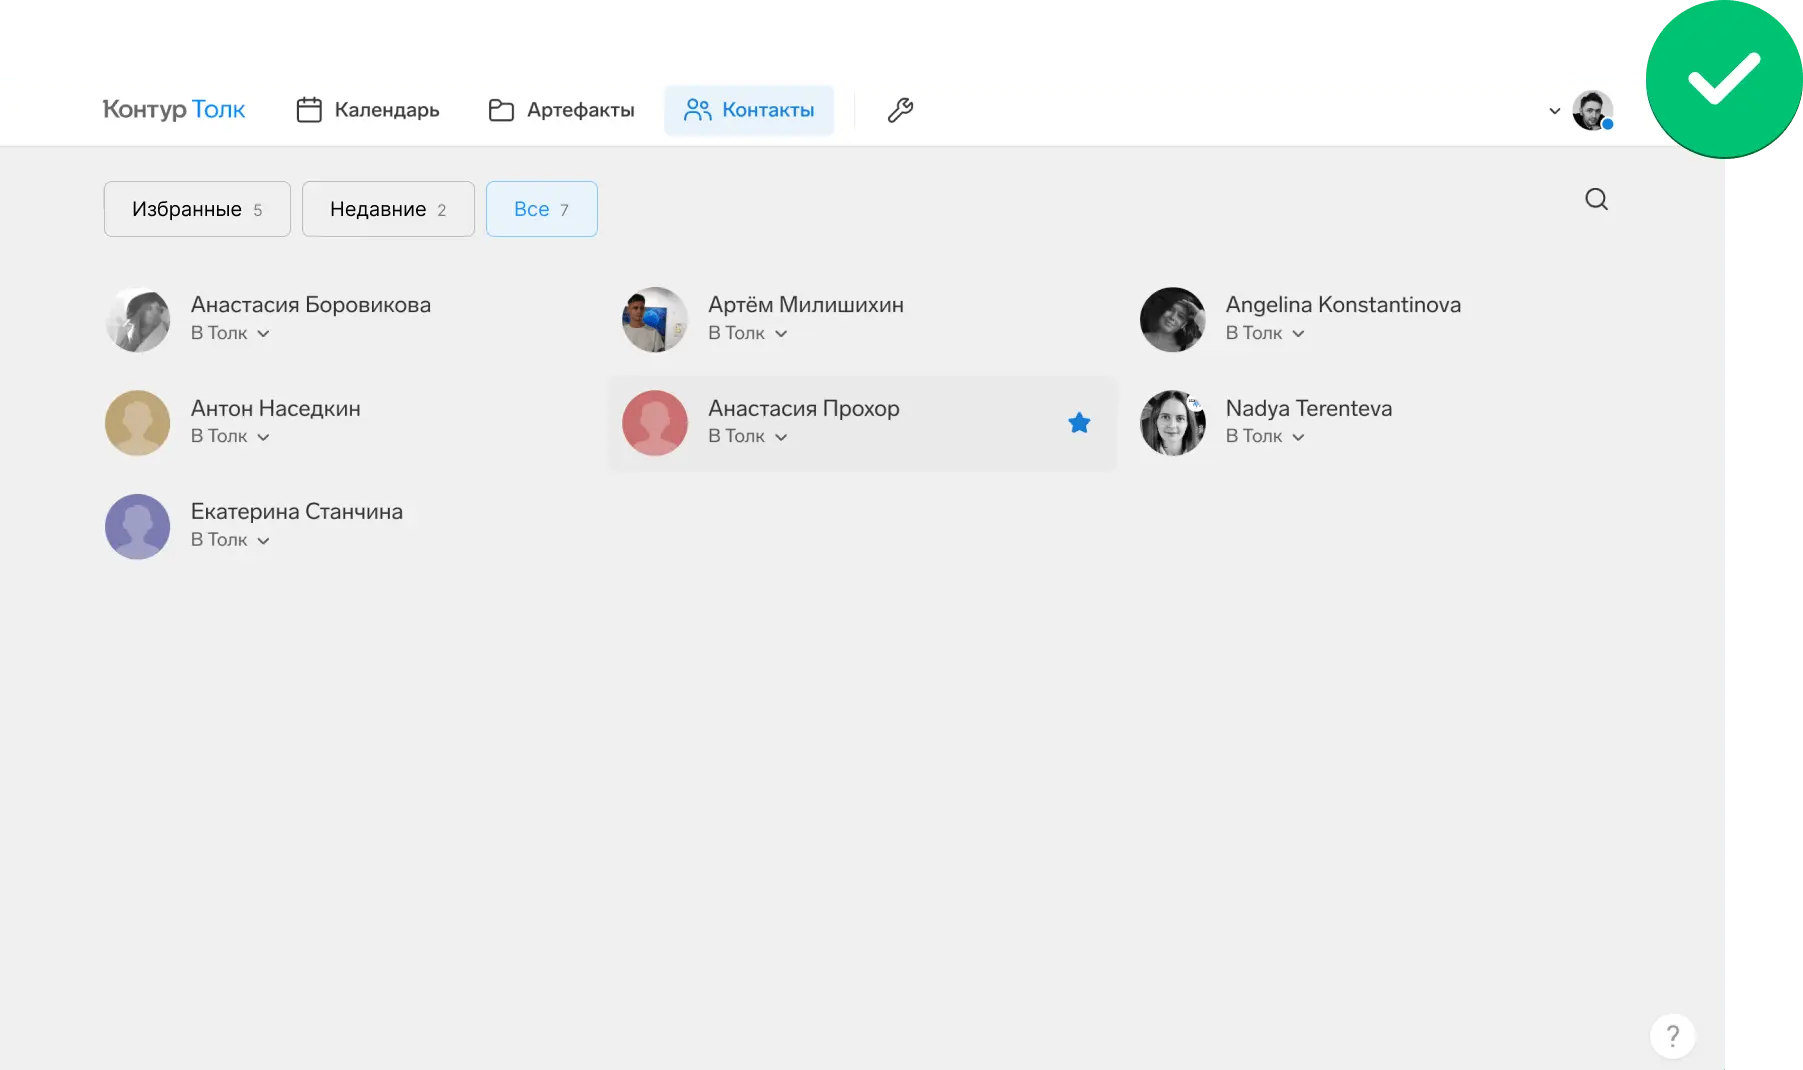Open the Календарь section
The height and width of the screenshot is (1070, 1803).
(368, 110)
